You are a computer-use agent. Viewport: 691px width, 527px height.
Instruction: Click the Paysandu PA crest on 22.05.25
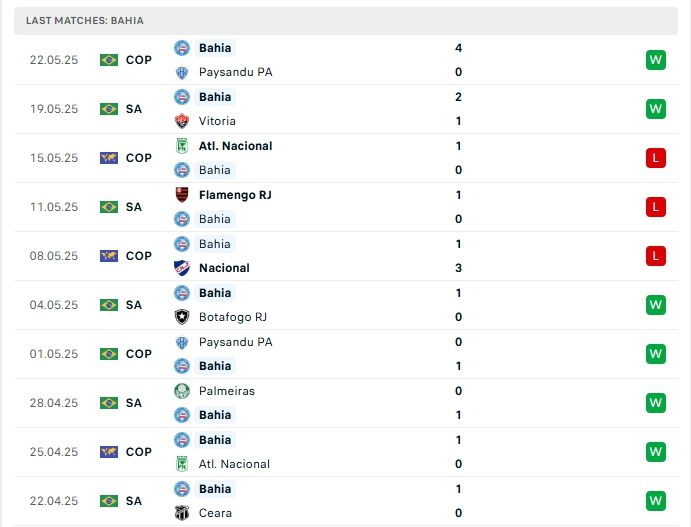tap(182, 72)
